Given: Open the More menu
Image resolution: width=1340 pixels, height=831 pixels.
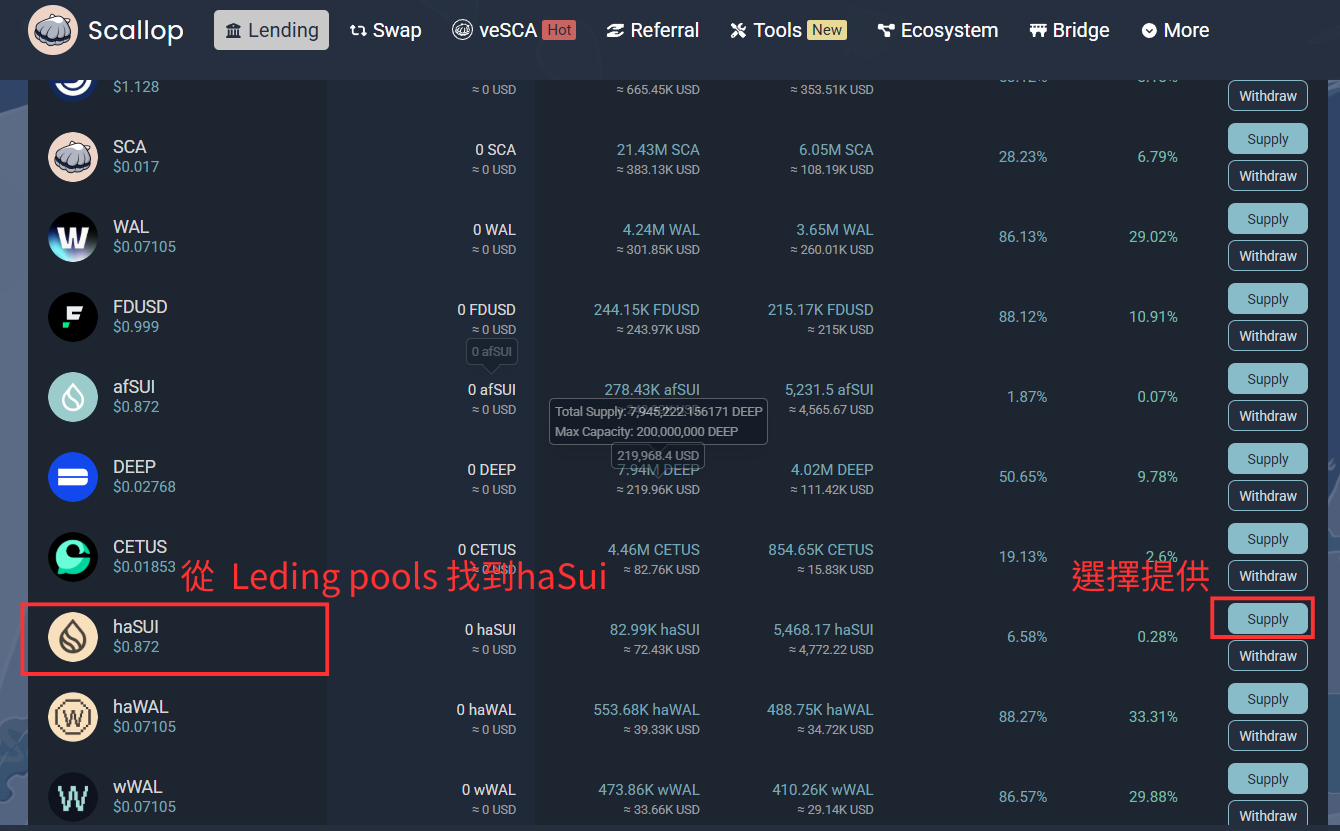Looking at the screenshot, I should pyautogui.click(x=1175, y=30).
